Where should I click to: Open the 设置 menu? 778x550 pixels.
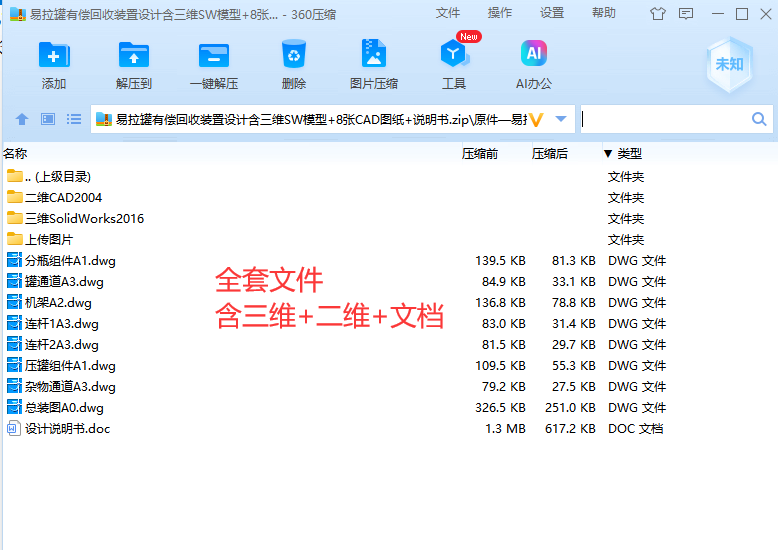[552, 13]
